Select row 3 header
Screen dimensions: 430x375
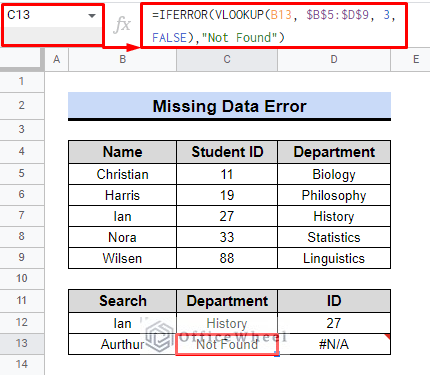click(x=22, y=129)
